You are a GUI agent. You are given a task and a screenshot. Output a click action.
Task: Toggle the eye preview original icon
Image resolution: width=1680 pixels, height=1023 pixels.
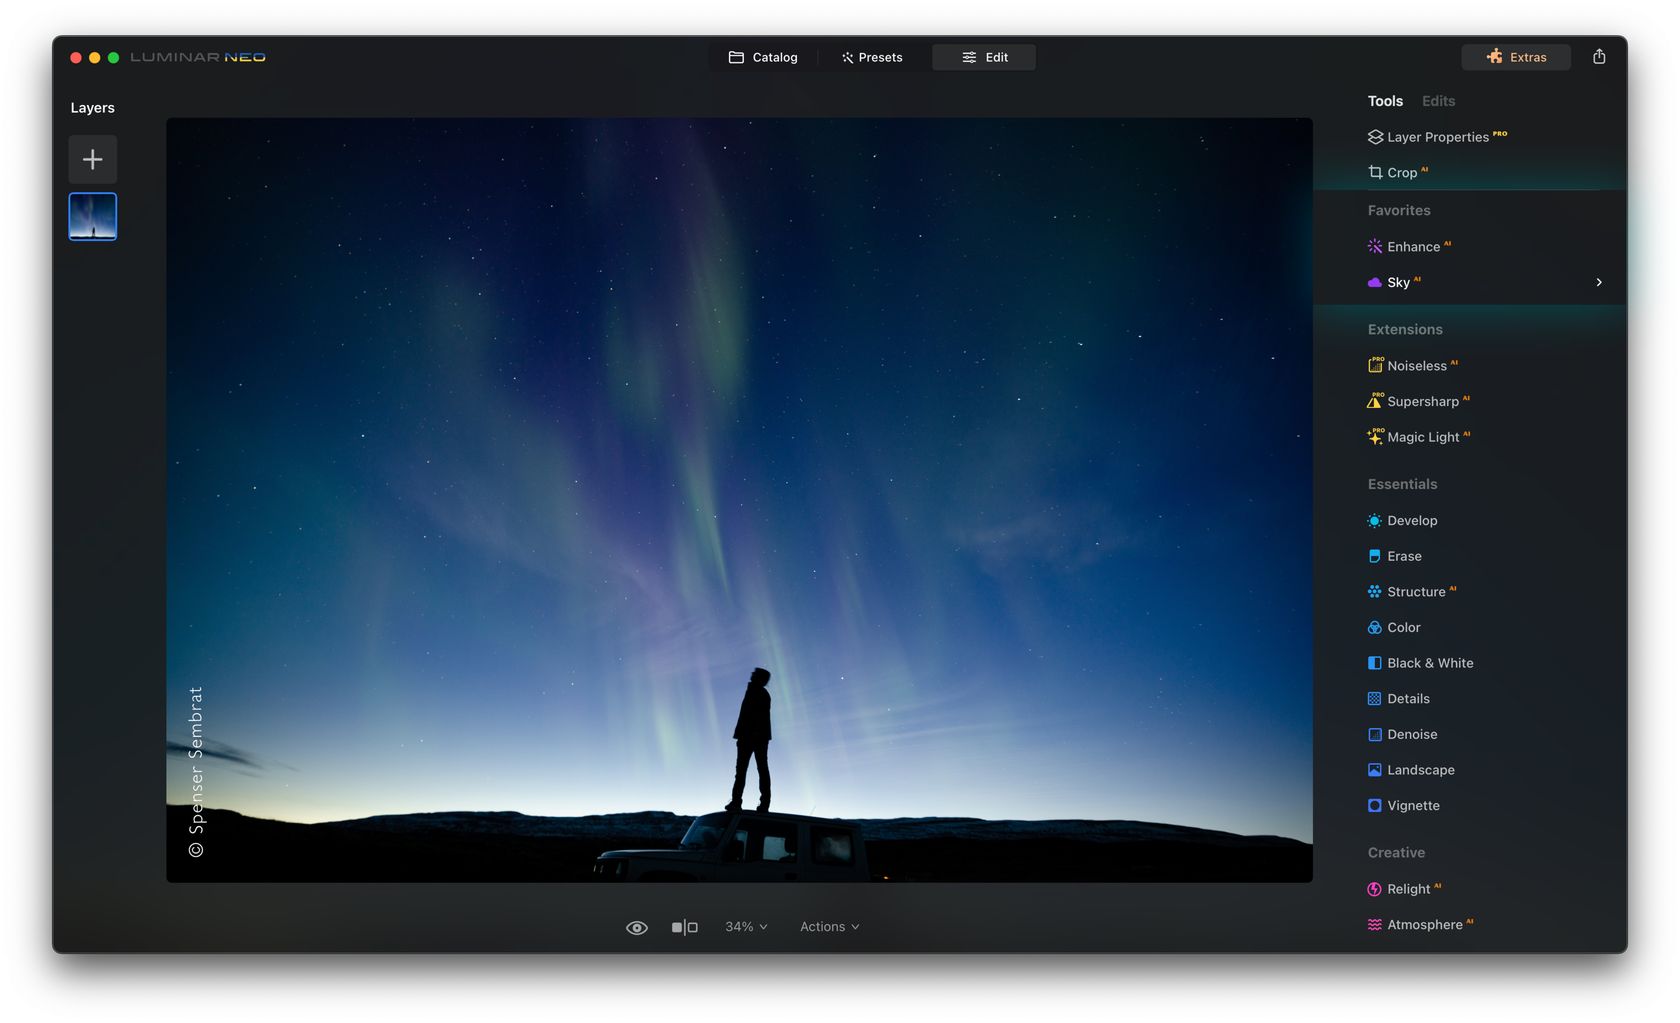pos(637,928)
